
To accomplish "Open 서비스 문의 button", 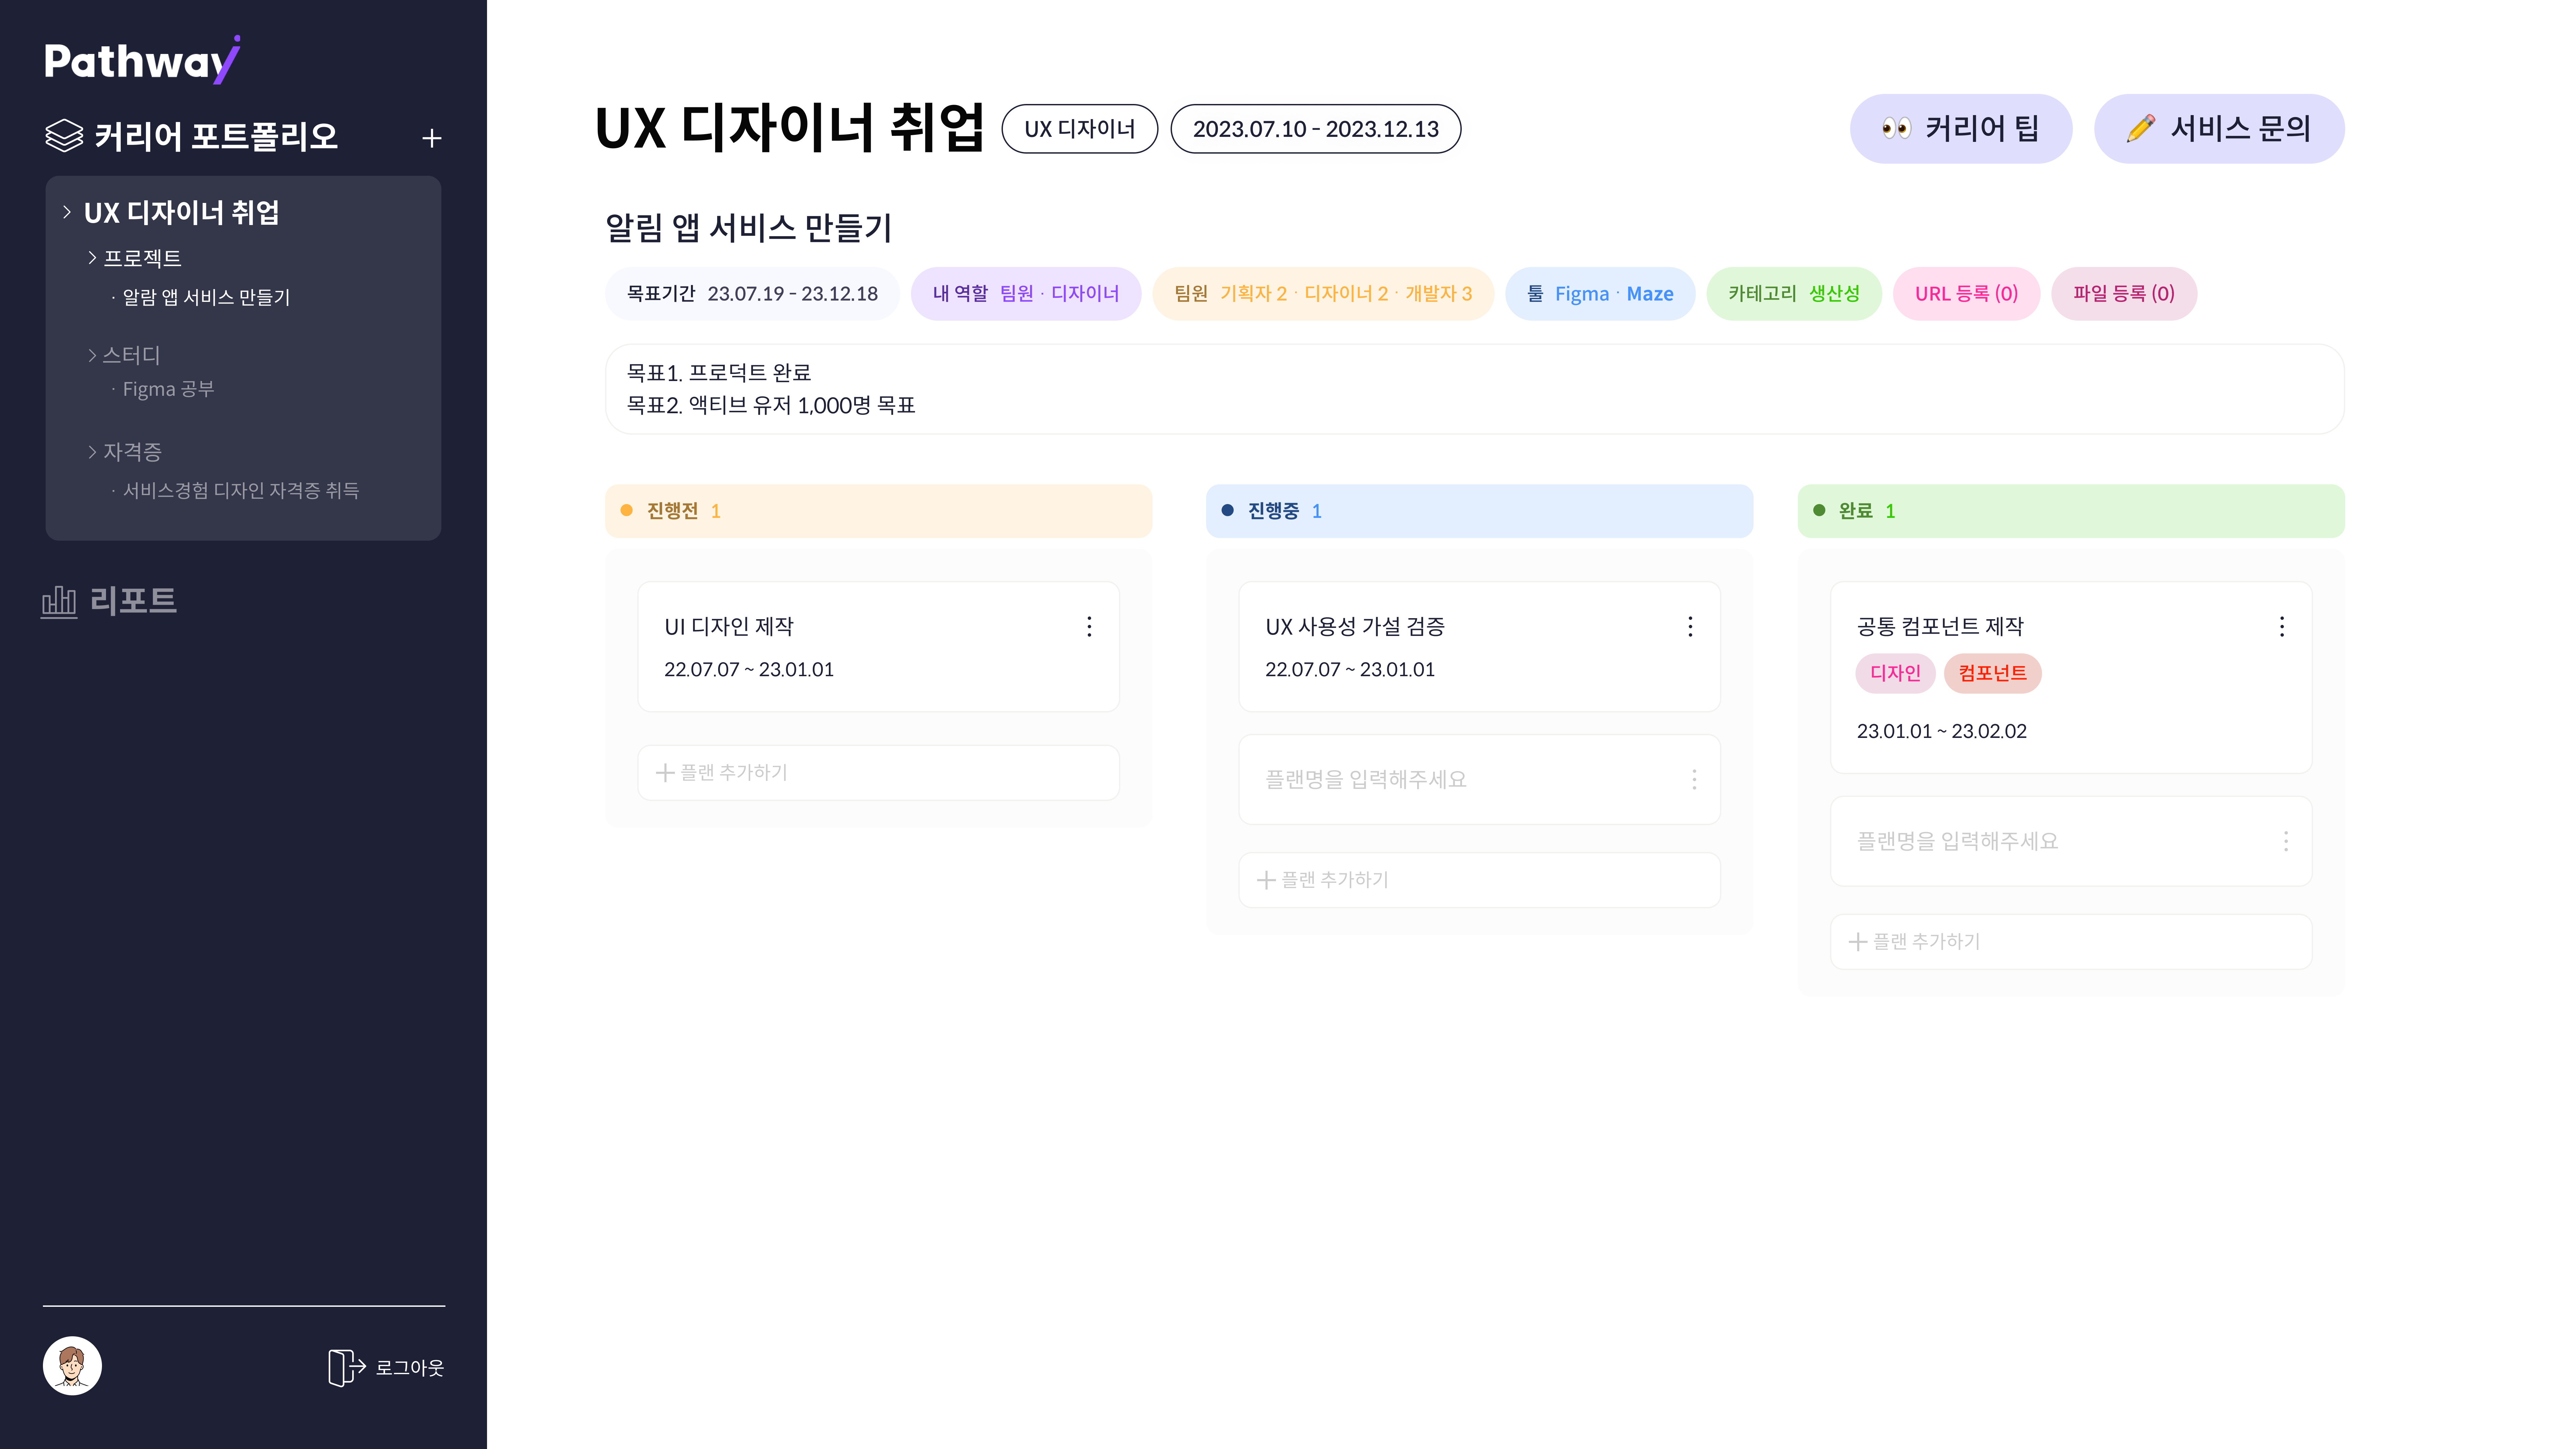I will tap(2219, 129).
